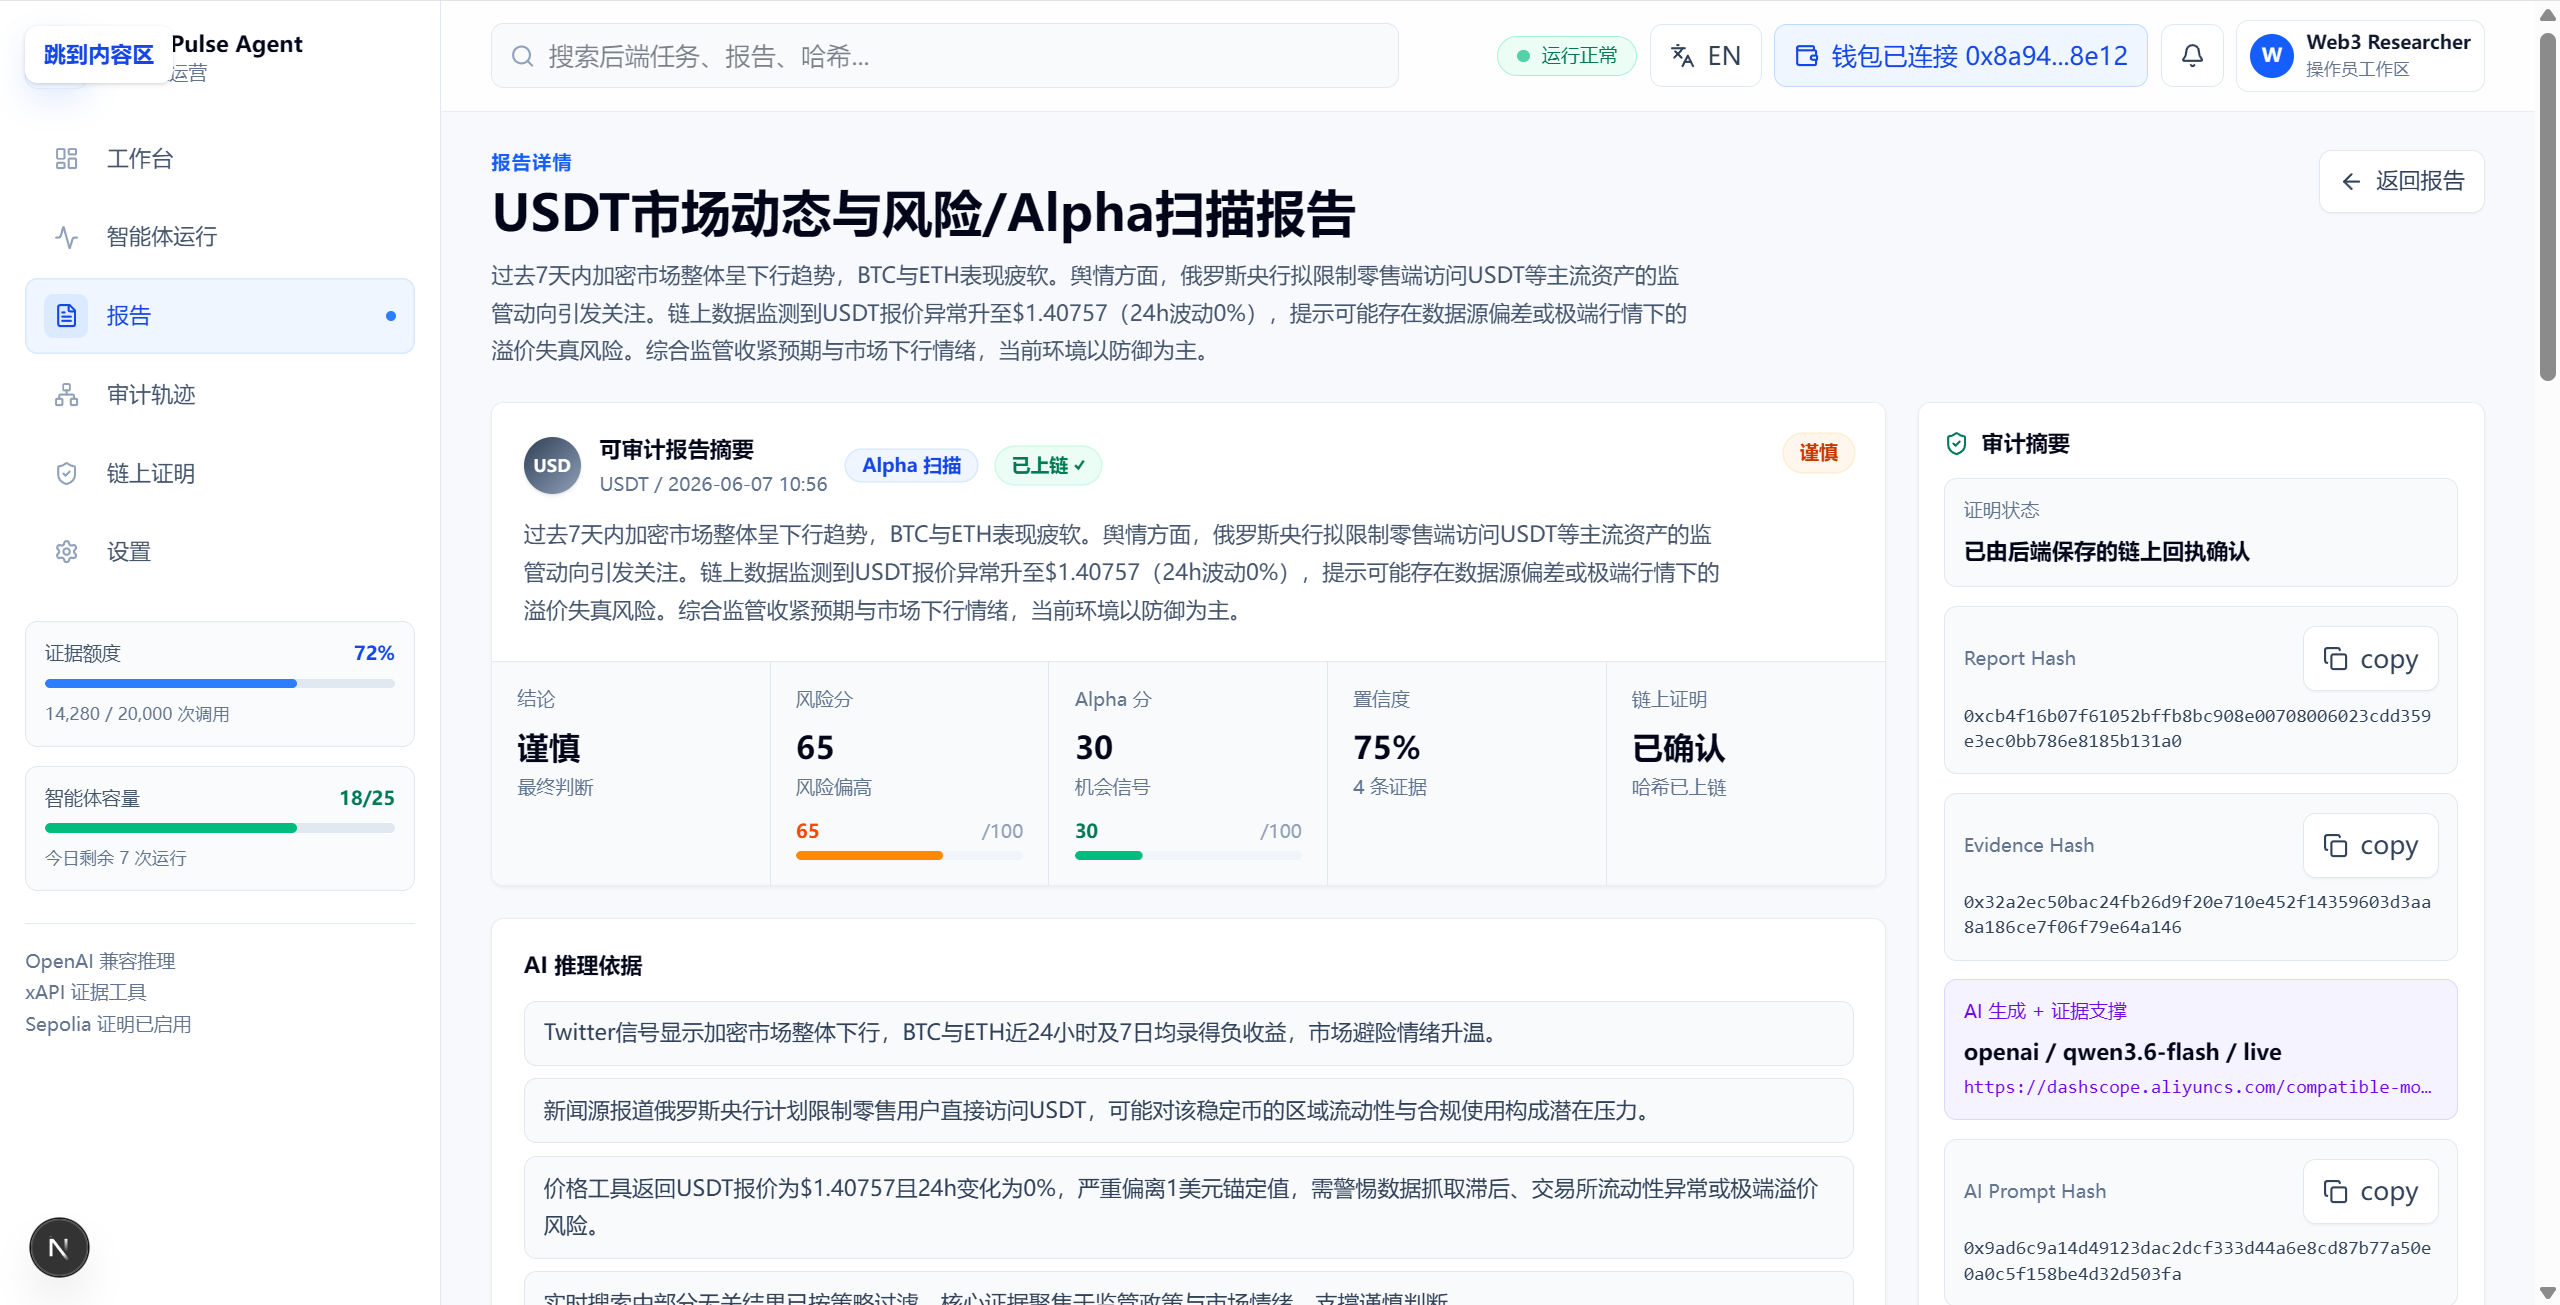Click the copy icon for AI Prompt Hash
The width and height of the screenshot is (2560, 1305).
coord(2335,1191)
